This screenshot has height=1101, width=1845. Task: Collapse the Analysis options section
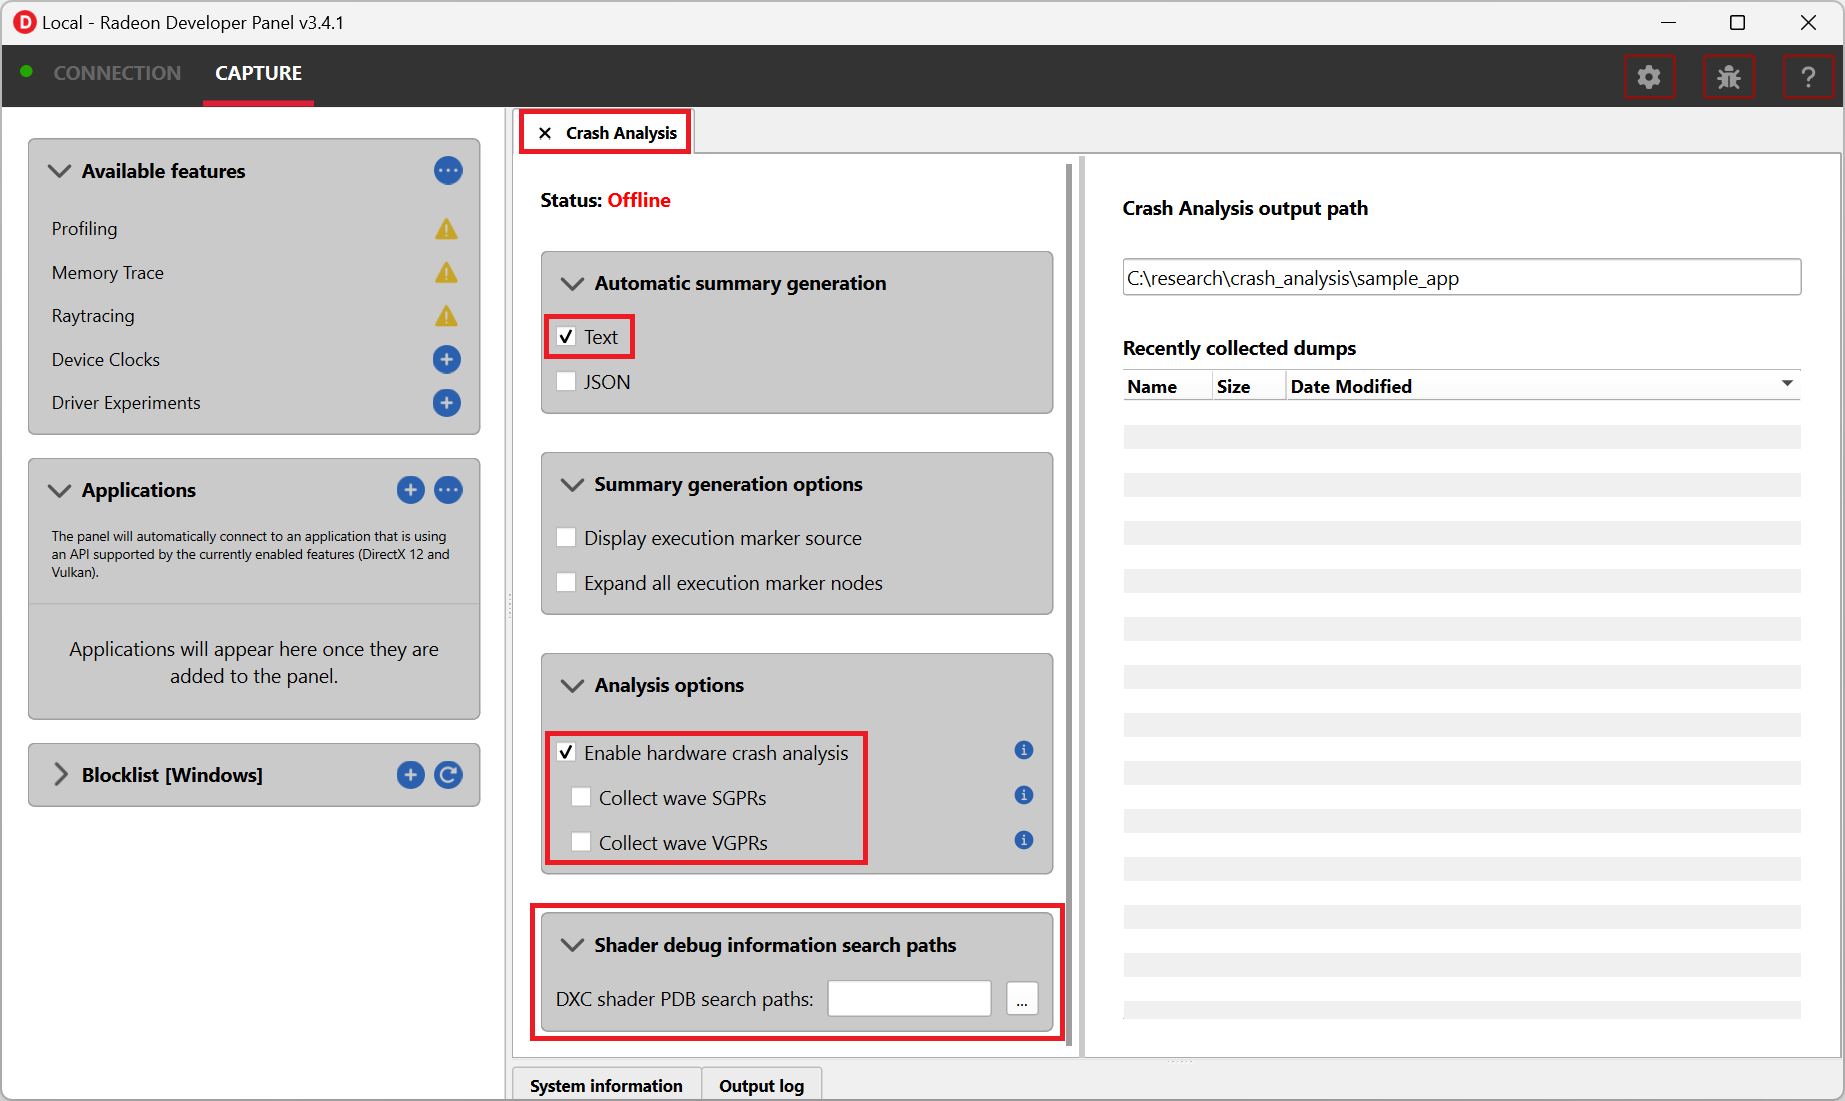[572, 685]
